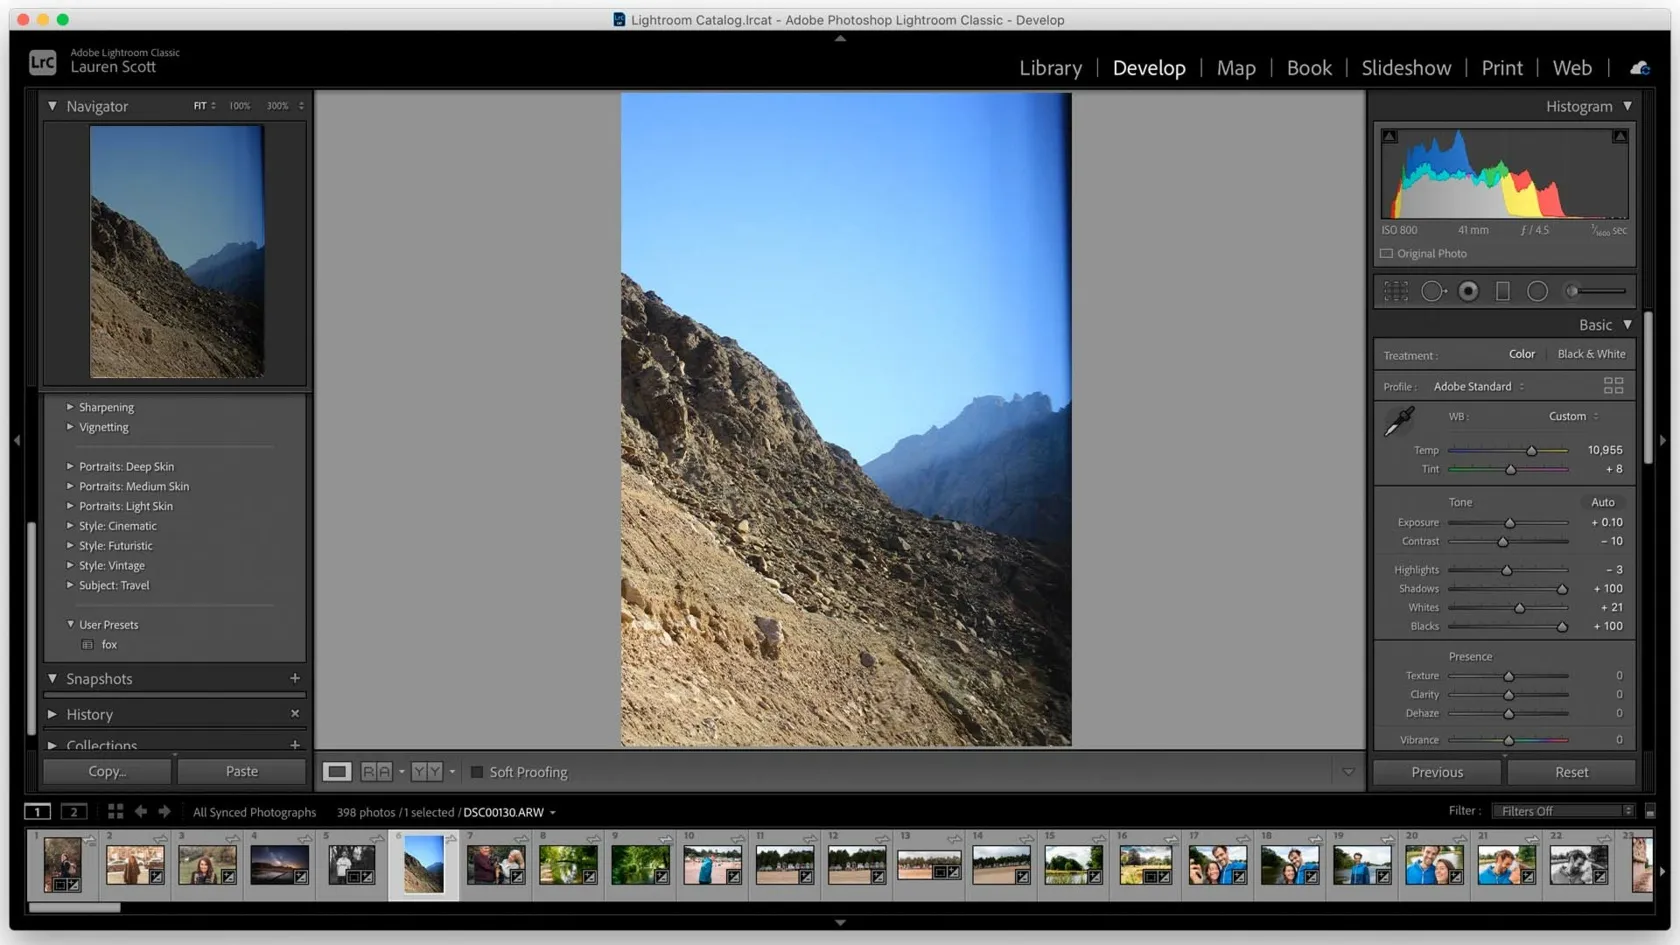Open the Print module
This screenshot has width=1680, height=945.
coord(1501,68)
